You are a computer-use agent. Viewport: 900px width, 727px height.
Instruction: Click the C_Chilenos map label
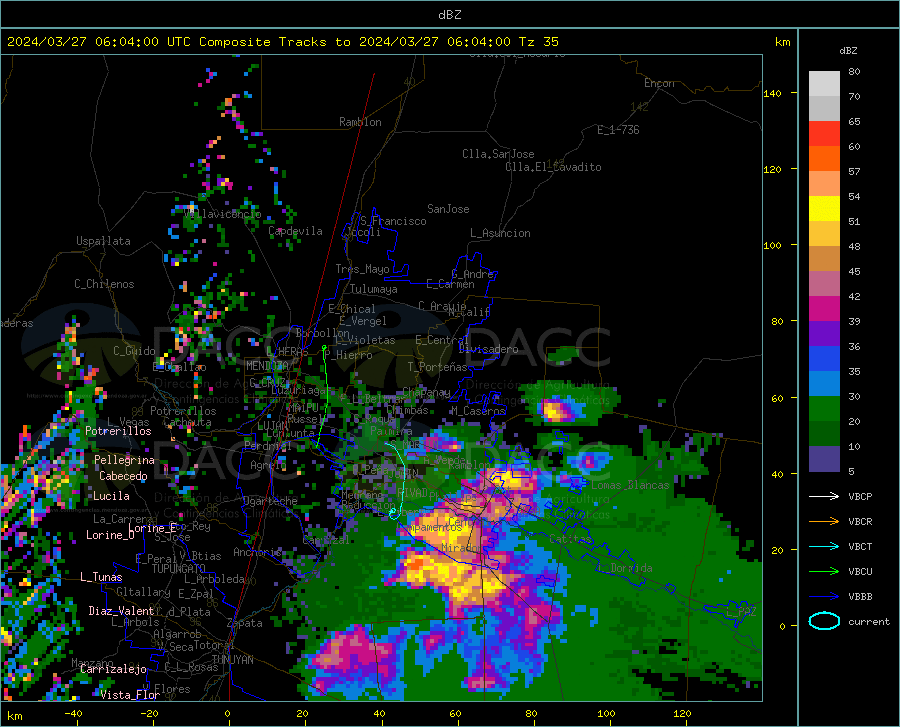click(x=104, y=284)
